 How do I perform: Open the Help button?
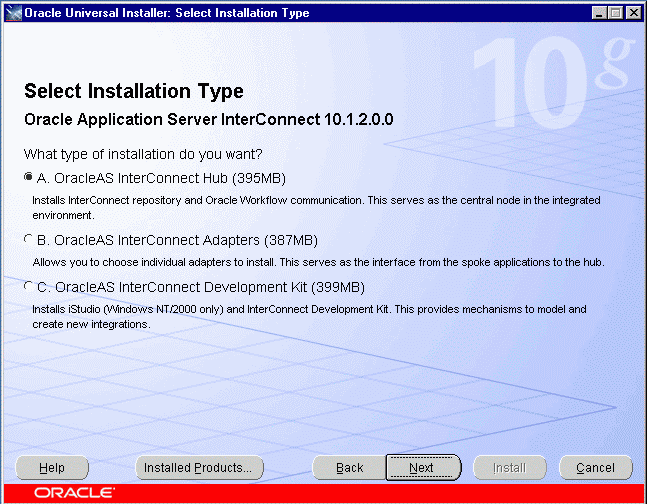click(x=52, y=468)
